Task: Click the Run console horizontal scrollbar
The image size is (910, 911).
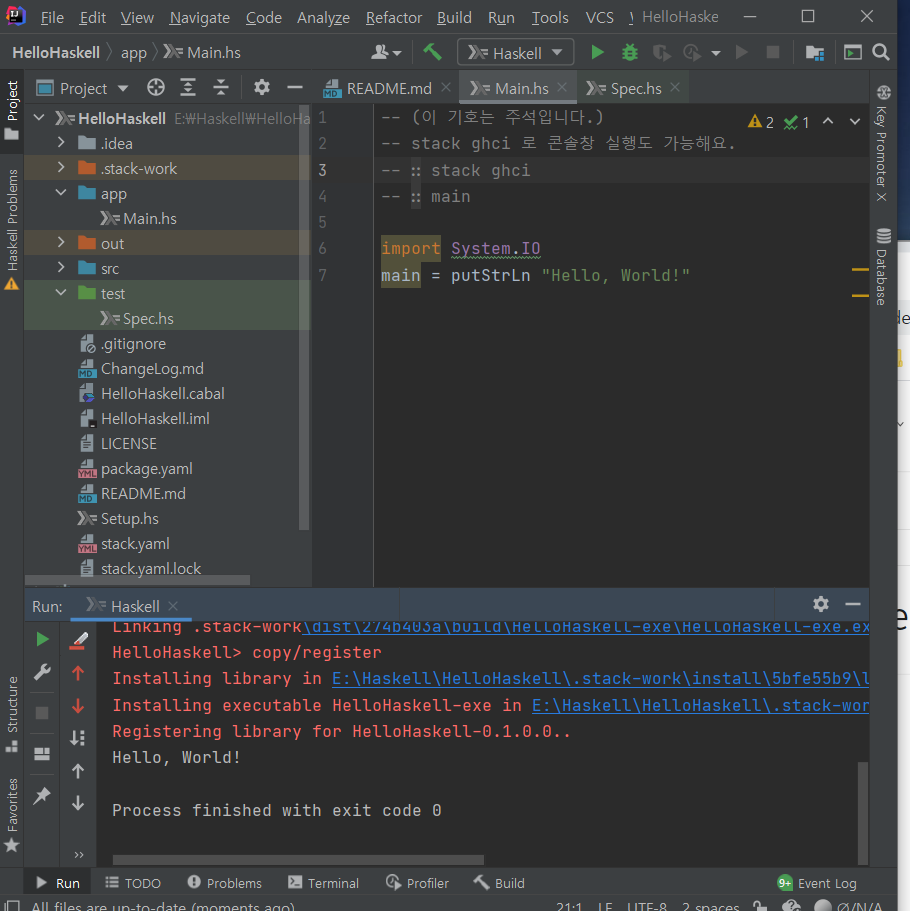Action: click(x=298, y=860)
